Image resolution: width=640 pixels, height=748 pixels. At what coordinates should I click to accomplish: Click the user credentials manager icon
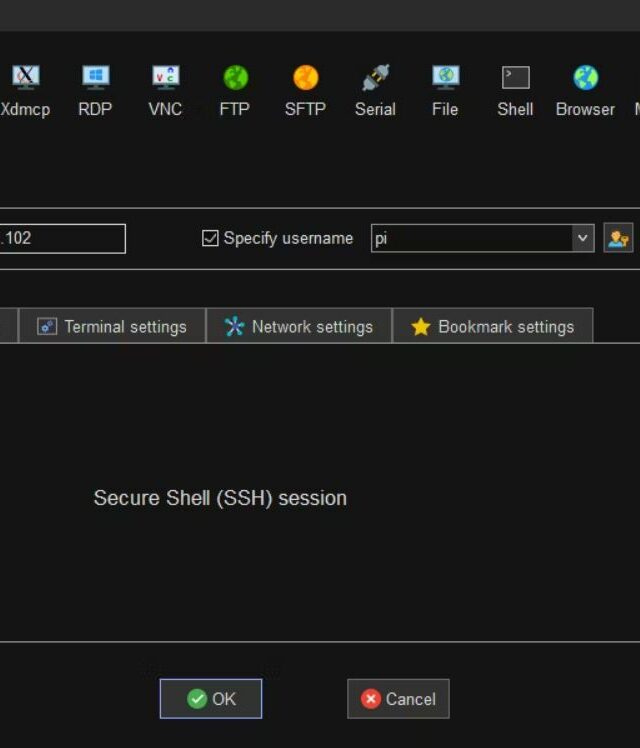618,238
